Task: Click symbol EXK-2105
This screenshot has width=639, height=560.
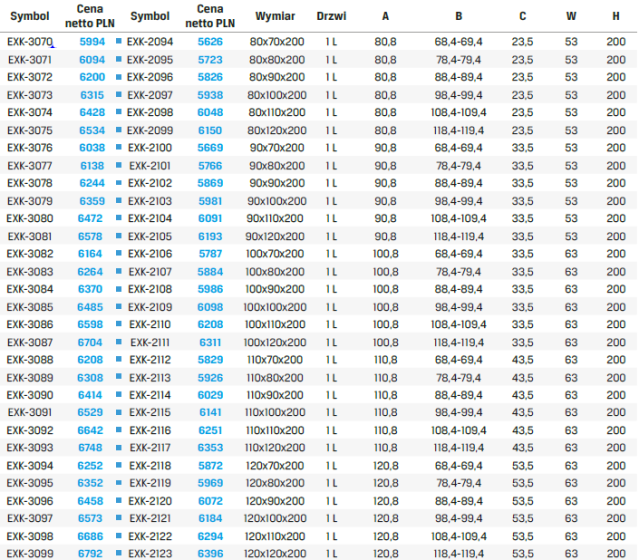Action: click(x=150, y=236)
